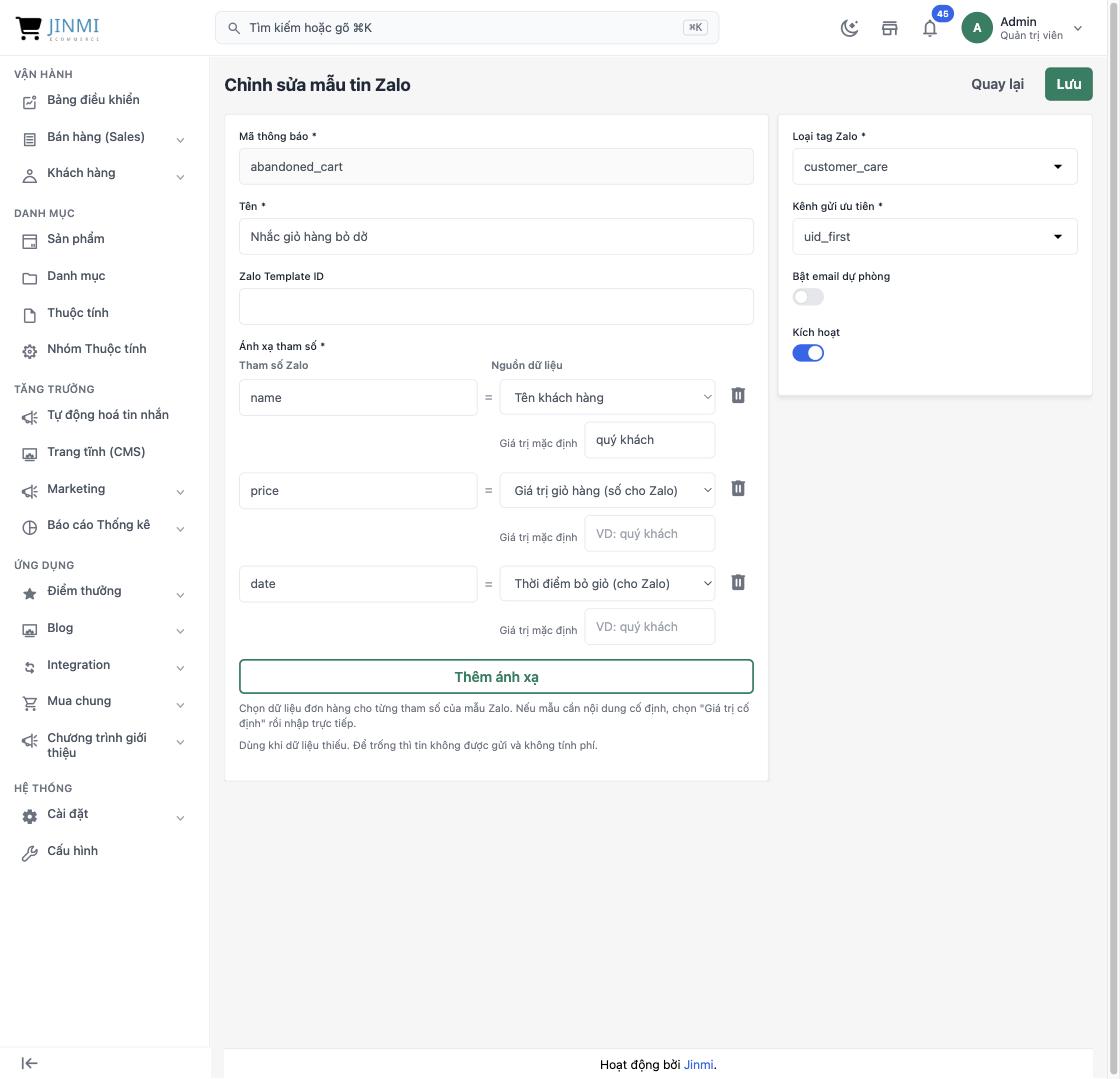1120x1079 pixels.
Task: Toggle dark mode moon icon
Action: tap(849, 28)
